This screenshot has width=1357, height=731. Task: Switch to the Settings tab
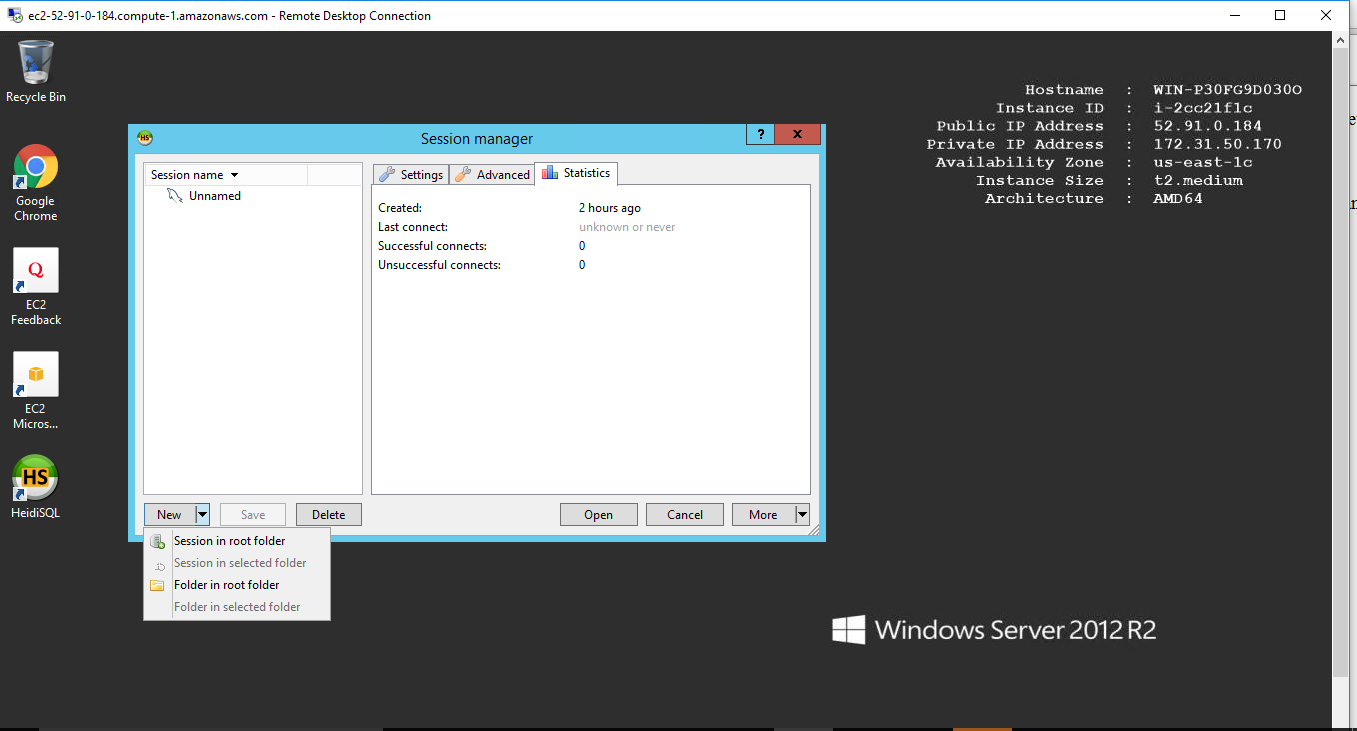coord(411,174)
